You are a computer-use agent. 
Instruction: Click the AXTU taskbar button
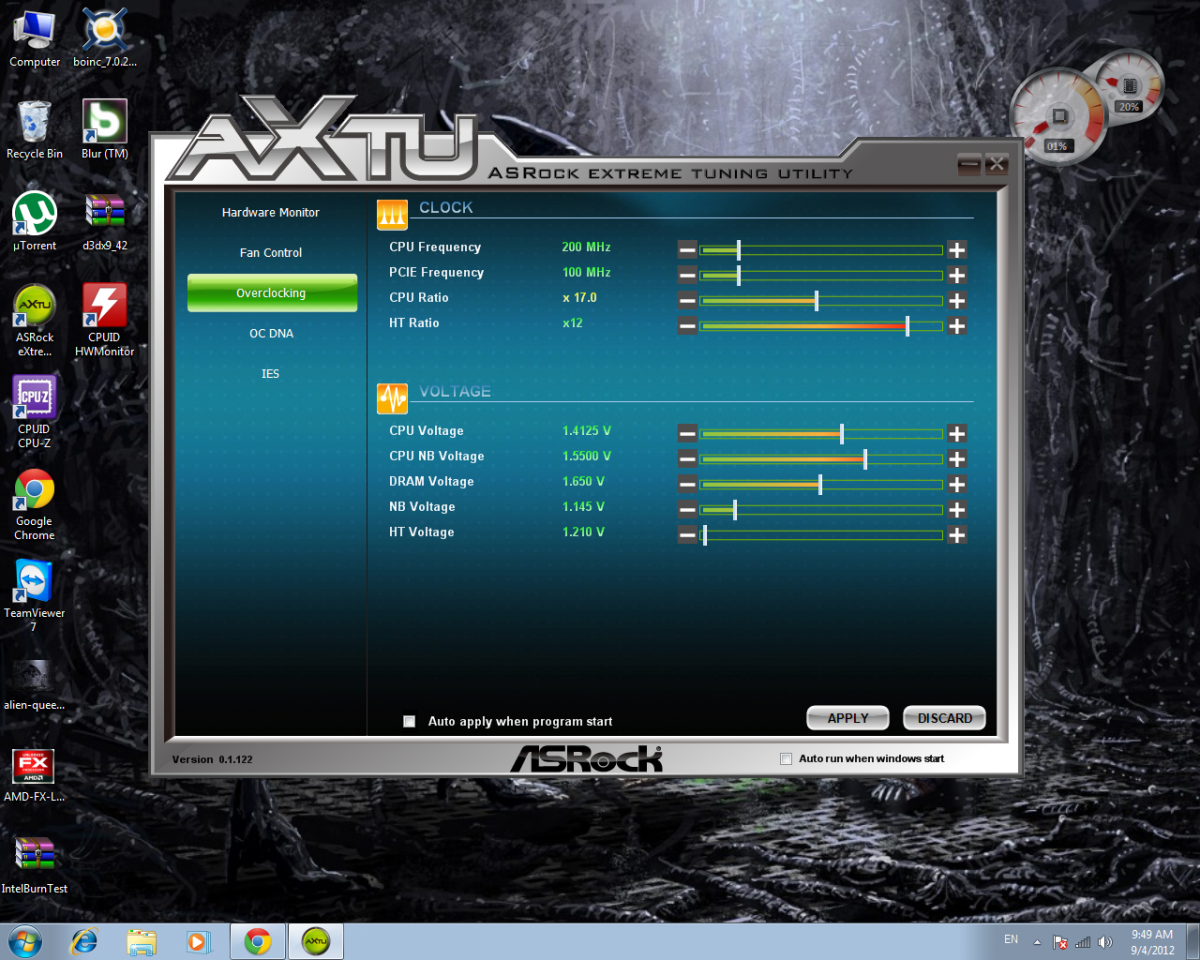(x=316, y=941)
